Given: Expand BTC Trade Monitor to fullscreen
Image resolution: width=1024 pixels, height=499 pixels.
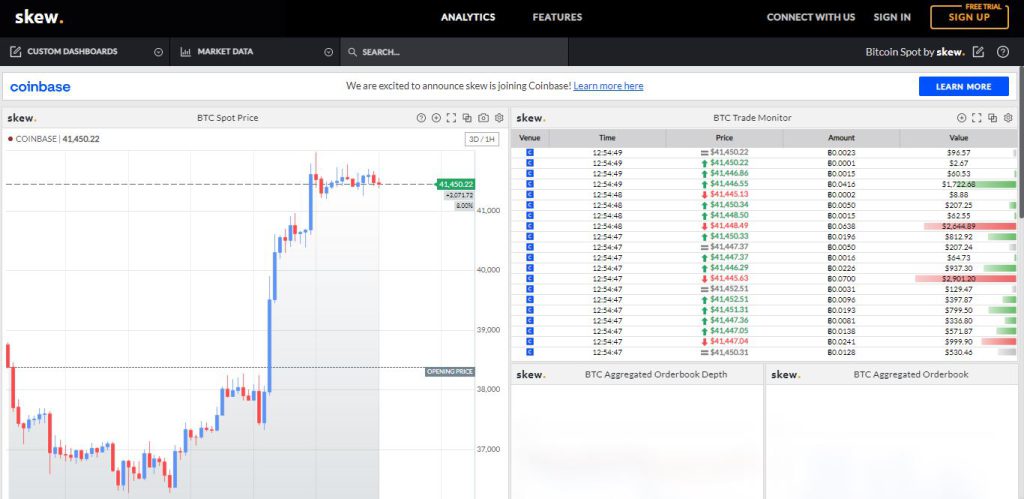Looking at the screenshot, I should click(977, 118).
